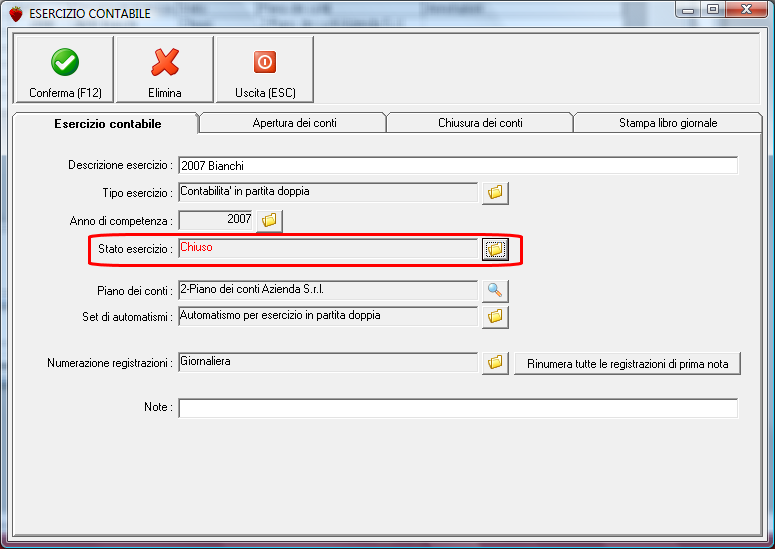
Task: Open folder icon next to Numerazione registrazioni
Action: pyautogui.click(x=495, y=363)
